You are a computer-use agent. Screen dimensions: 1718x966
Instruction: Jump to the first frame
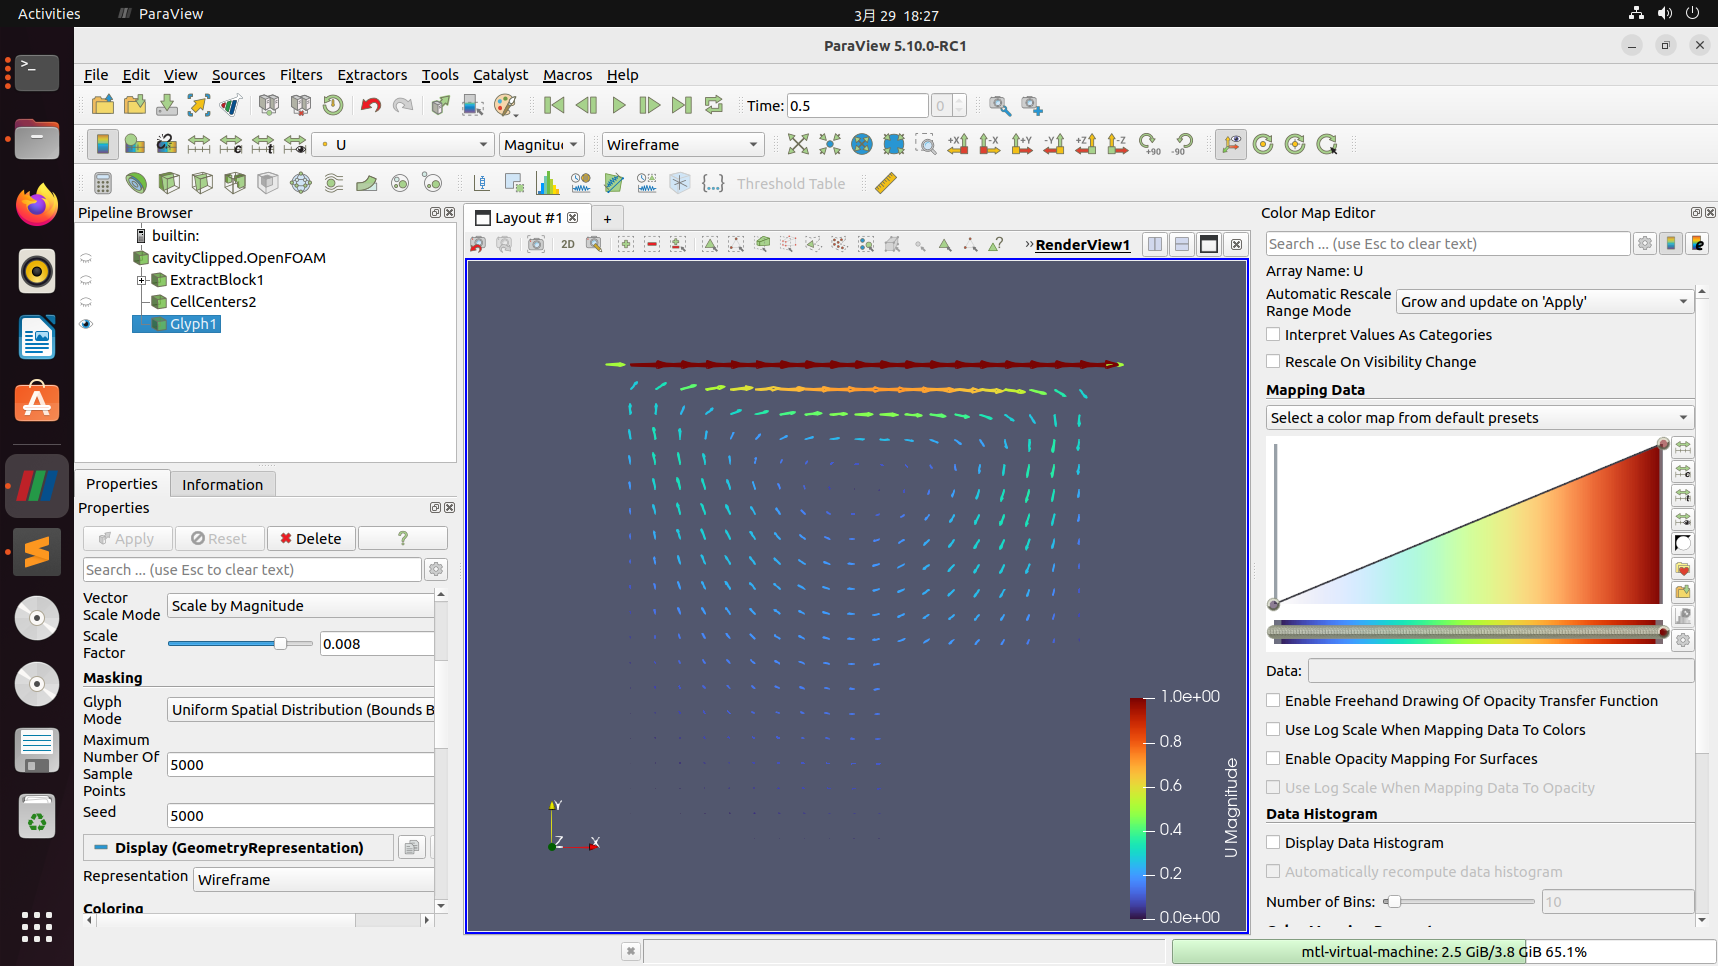coord(554,105)
